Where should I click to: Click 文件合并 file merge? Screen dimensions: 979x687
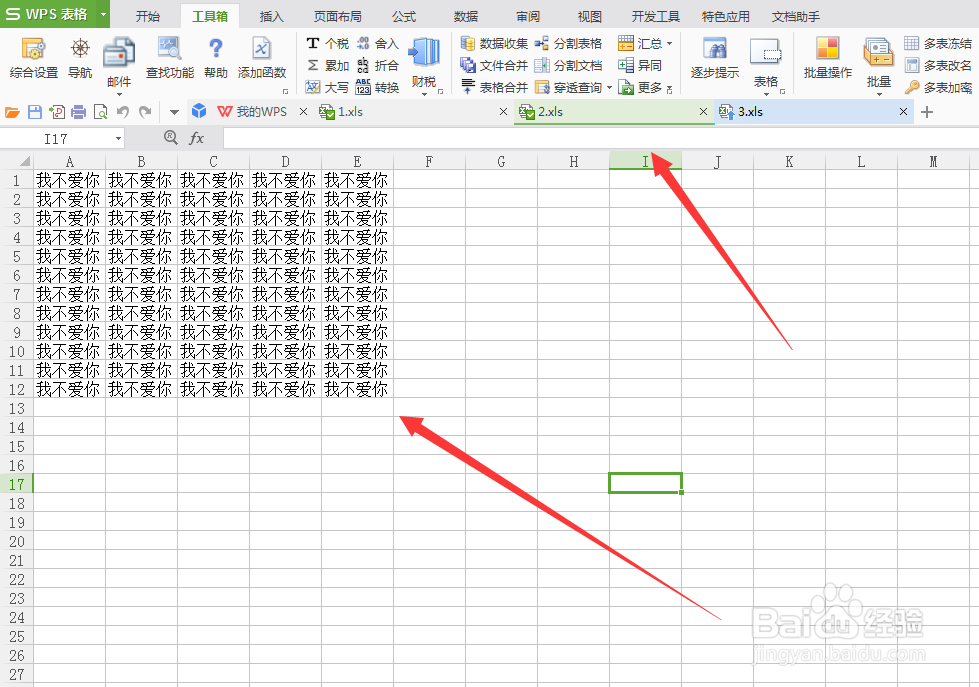tap(494, 65)
